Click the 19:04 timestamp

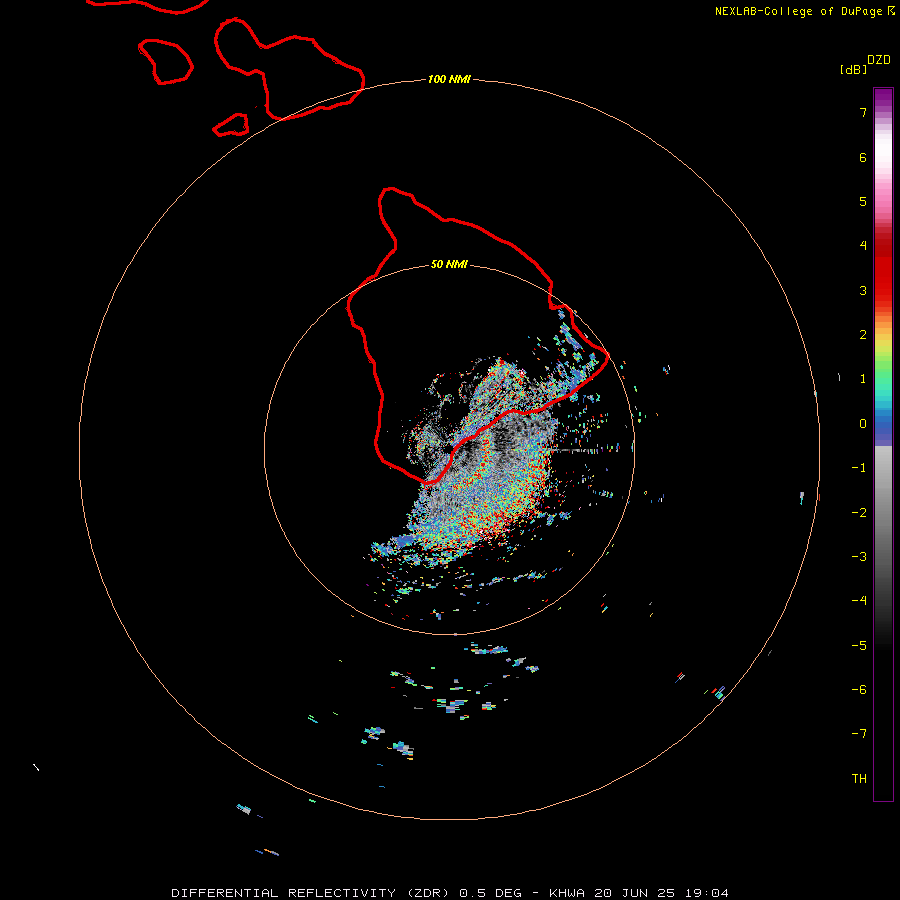707,893
